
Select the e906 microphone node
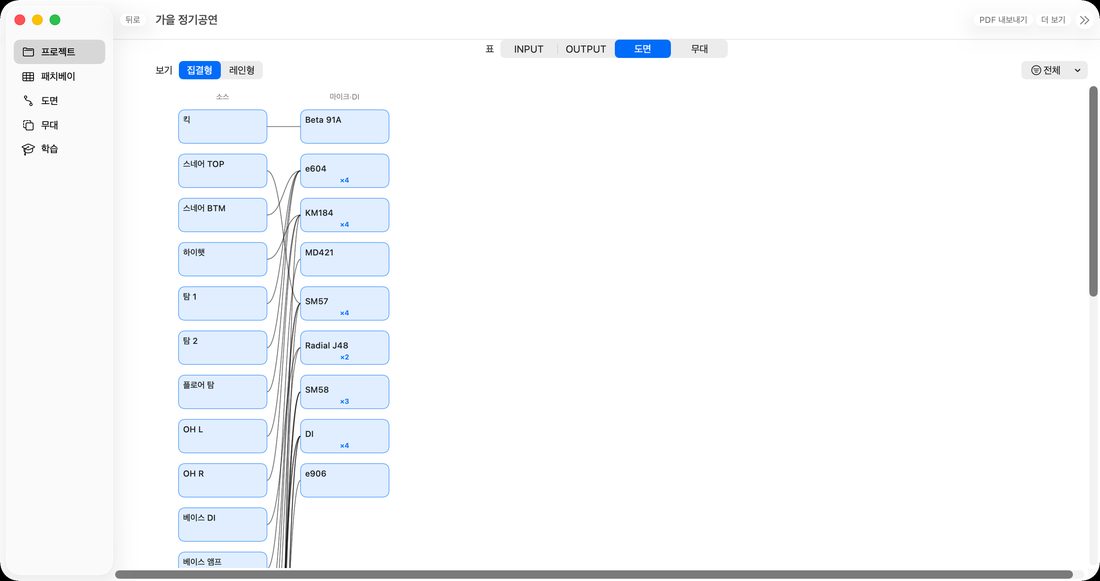pyautogui.click(x=344, y=480)
